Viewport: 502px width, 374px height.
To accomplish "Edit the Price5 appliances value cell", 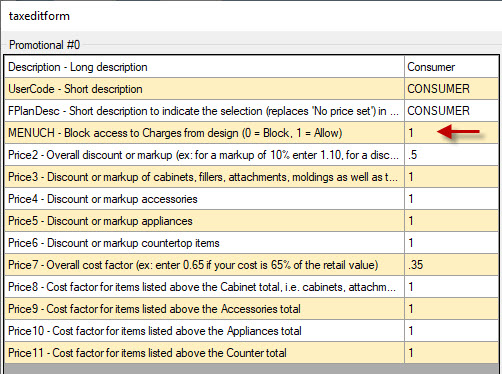I will pos(451,221).
